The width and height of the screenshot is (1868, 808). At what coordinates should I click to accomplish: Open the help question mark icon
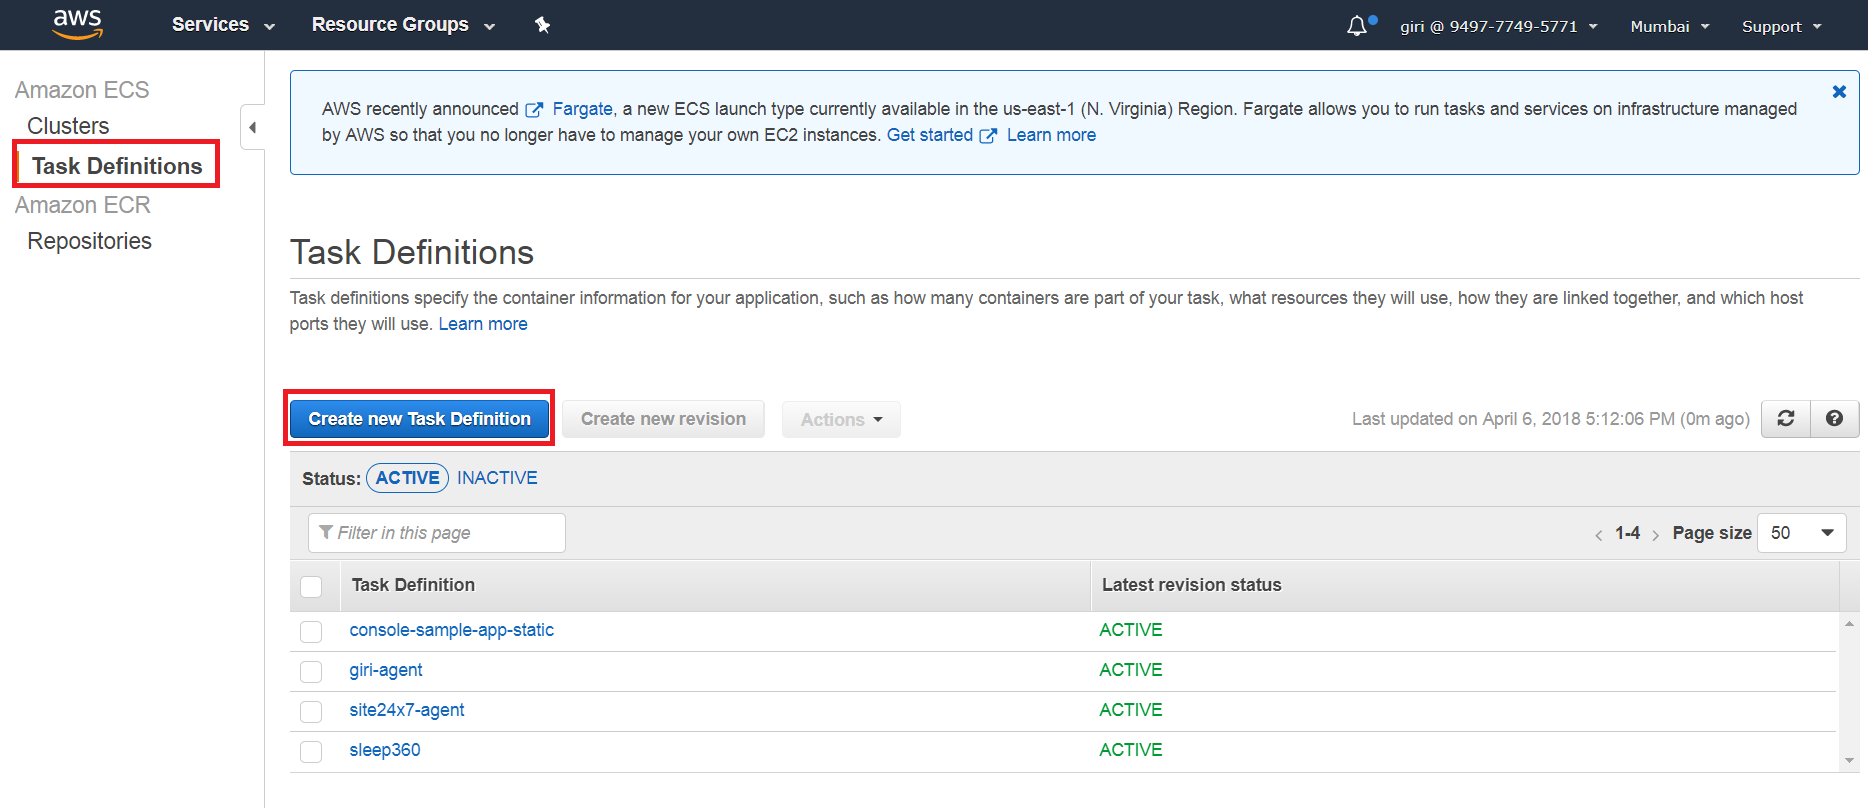click(x=1834, y=419)
